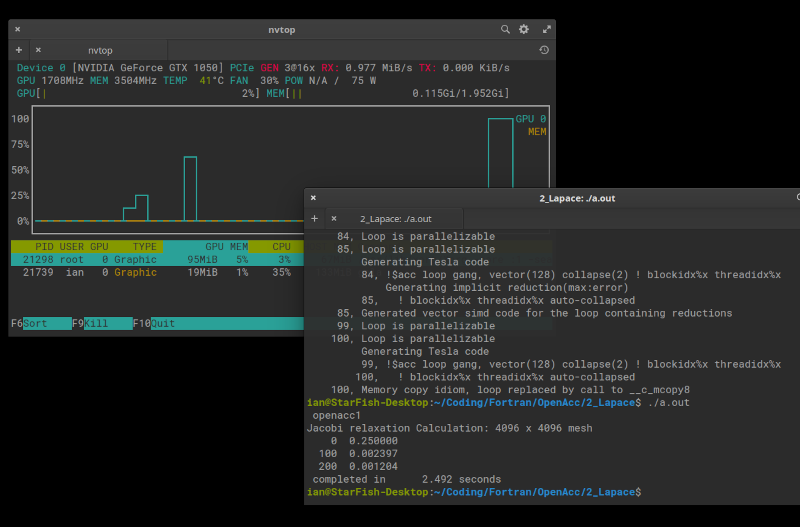The image size is (800, 527).
Task: Add a new tab in 2_Lapace terminal
Action: click(x=314, y=218)
